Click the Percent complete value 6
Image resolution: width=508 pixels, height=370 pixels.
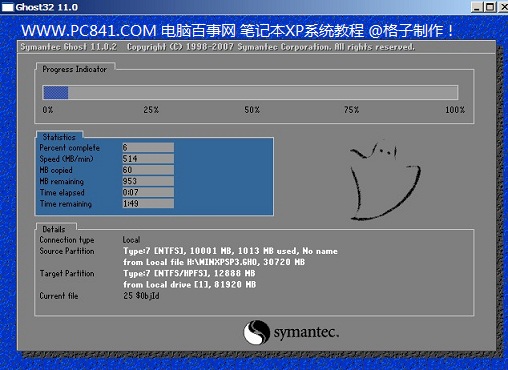(x=148, y=147)
